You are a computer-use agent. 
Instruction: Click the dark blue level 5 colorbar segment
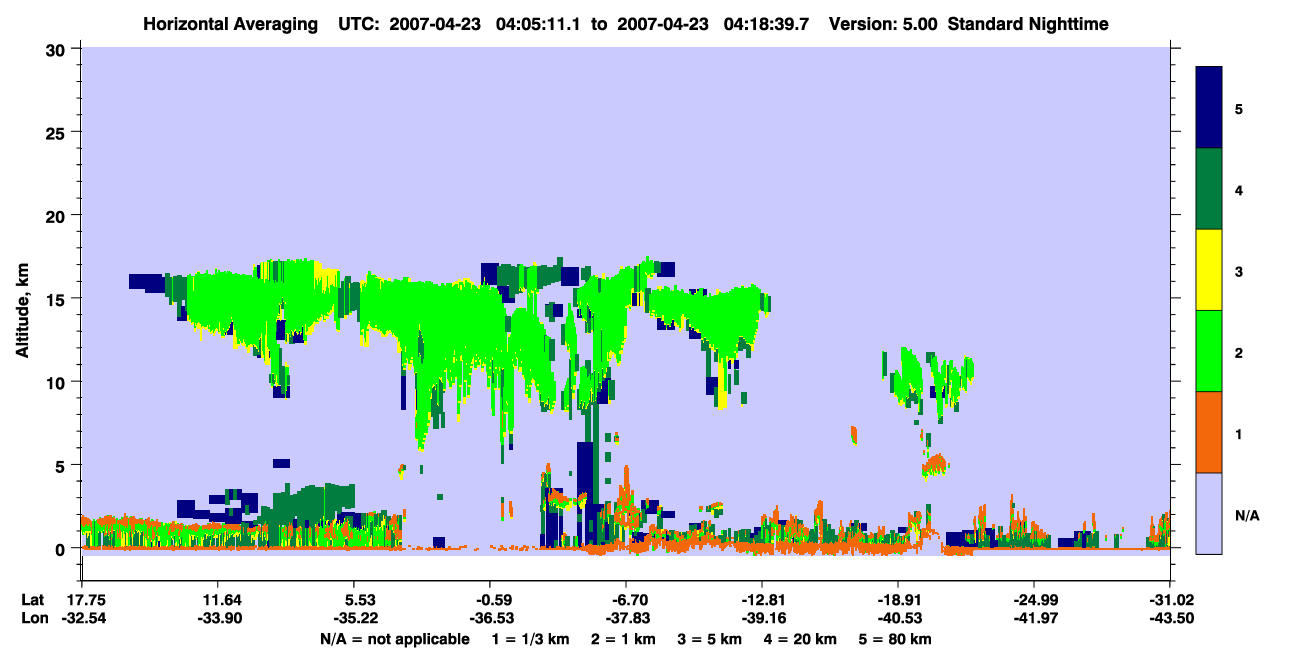(1209, 107)
